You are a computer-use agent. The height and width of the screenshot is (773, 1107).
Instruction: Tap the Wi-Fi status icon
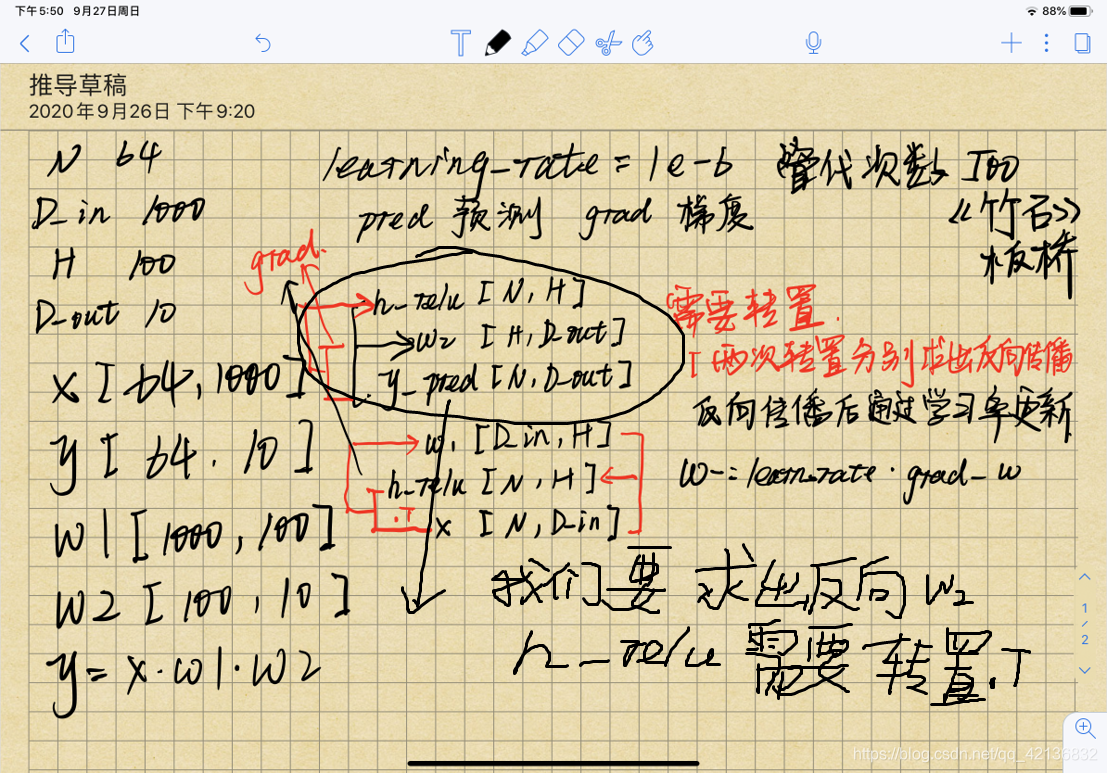pos(1031,11)
